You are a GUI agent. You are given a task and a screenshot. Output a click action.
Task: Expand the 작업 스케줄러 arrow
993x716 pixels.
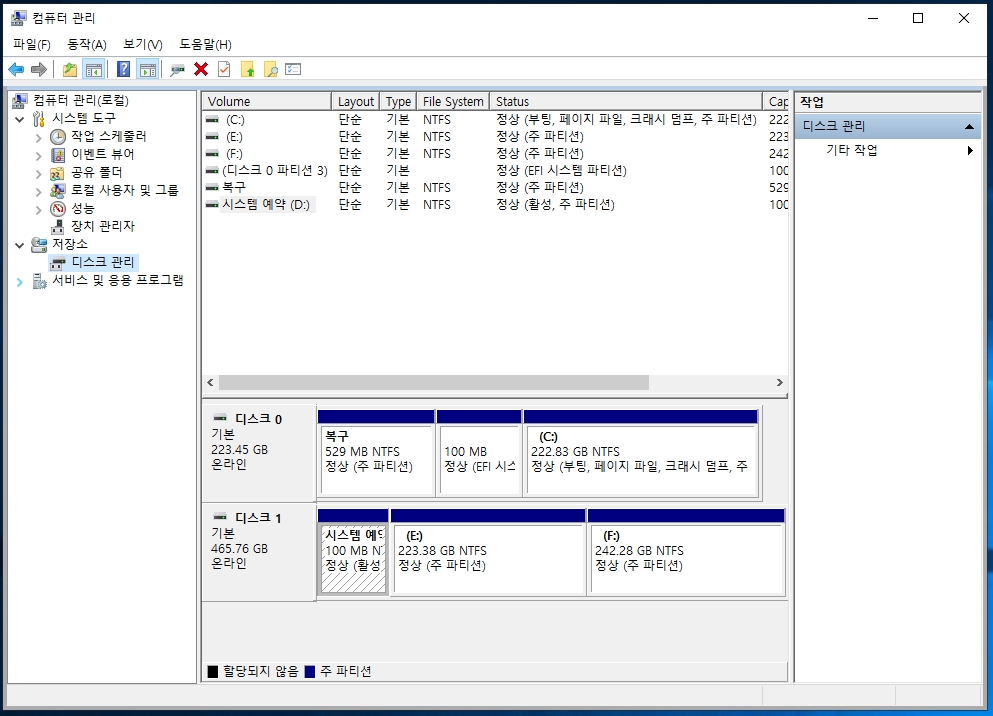pos(39,137)
